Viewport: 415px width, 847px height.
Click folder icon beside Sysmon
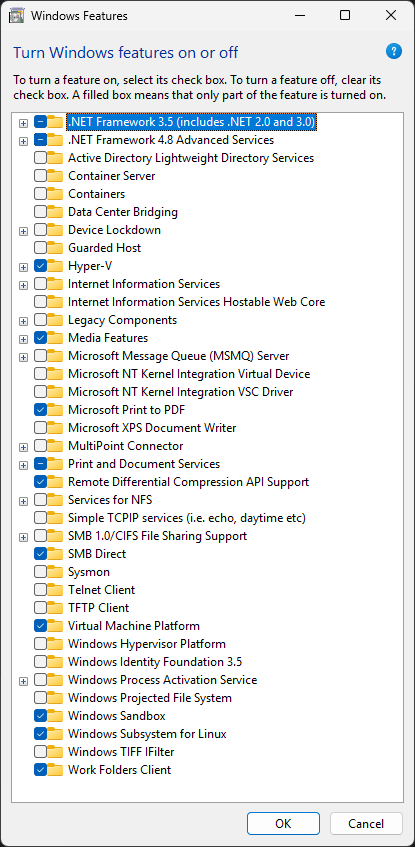[x=55, y=572]
